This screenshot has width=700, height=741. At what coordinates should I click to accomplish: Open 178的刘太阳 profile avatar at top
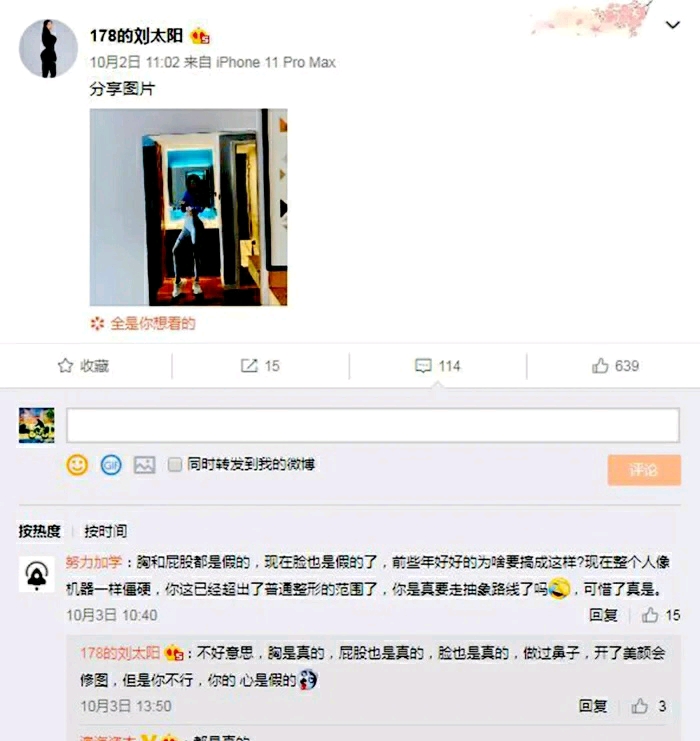[x=48, y=48]
